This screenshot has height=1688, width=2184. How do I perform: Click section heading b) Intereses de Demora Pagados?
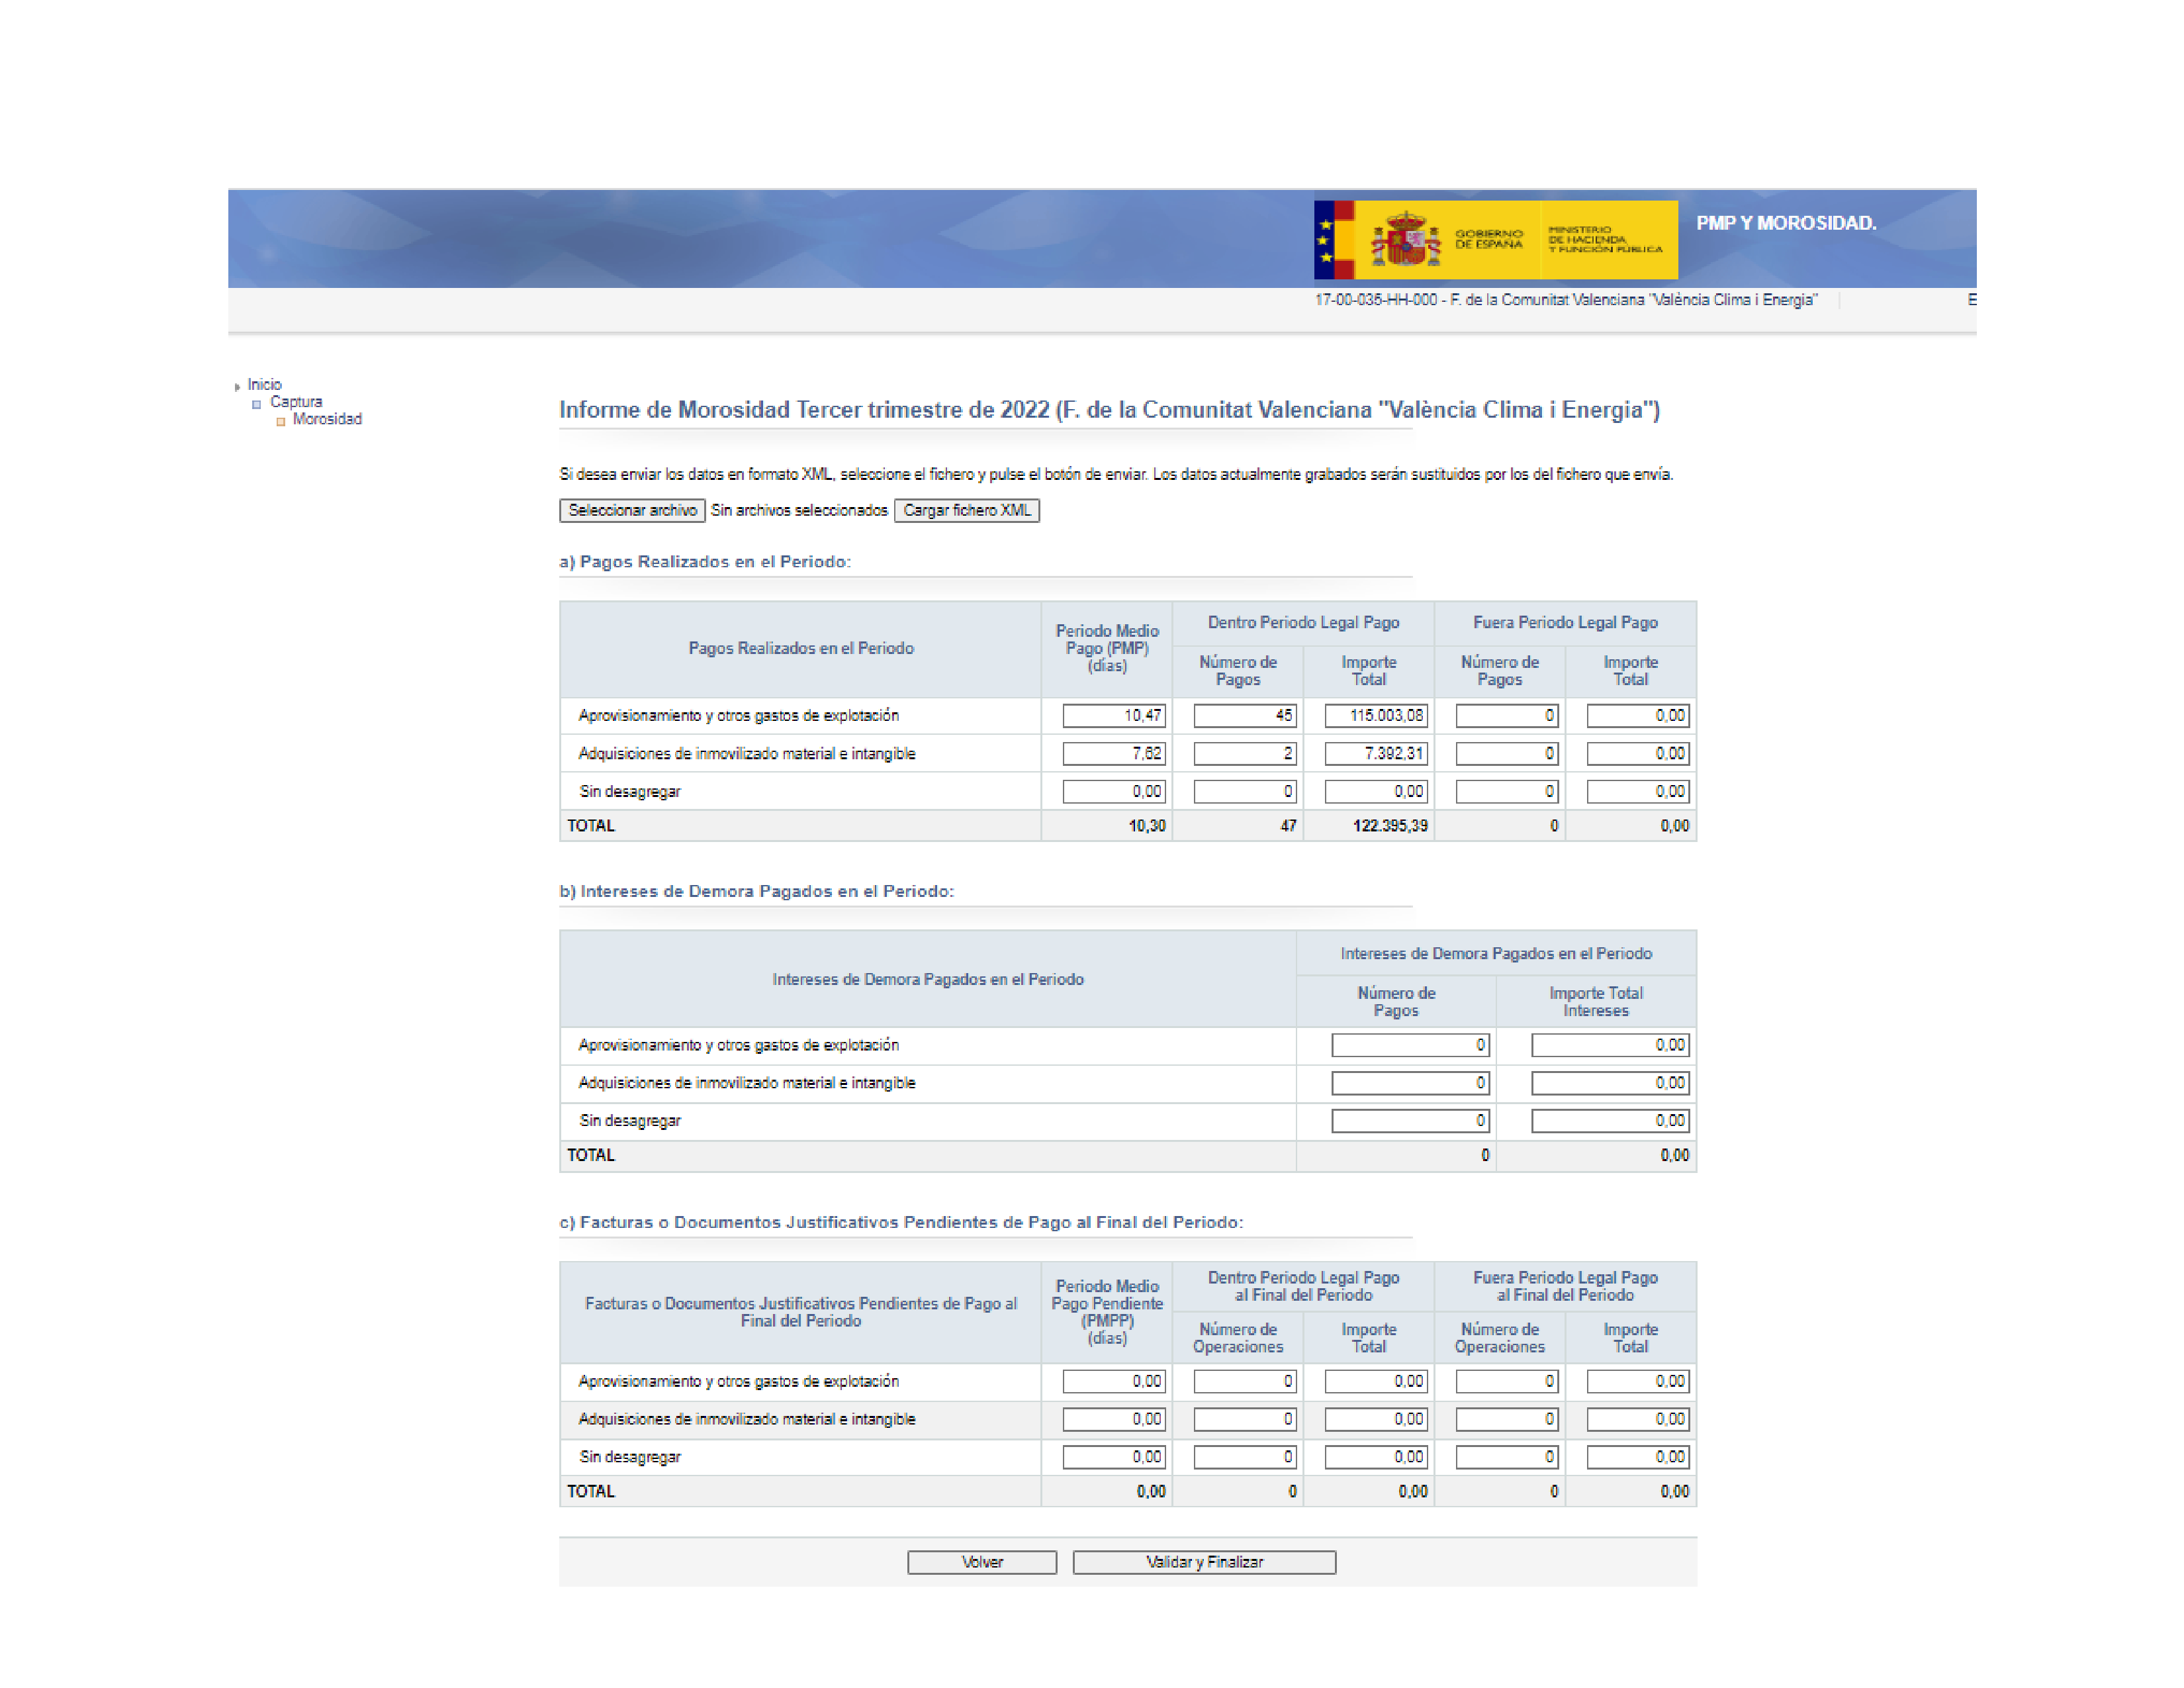(x=756, y=891)
